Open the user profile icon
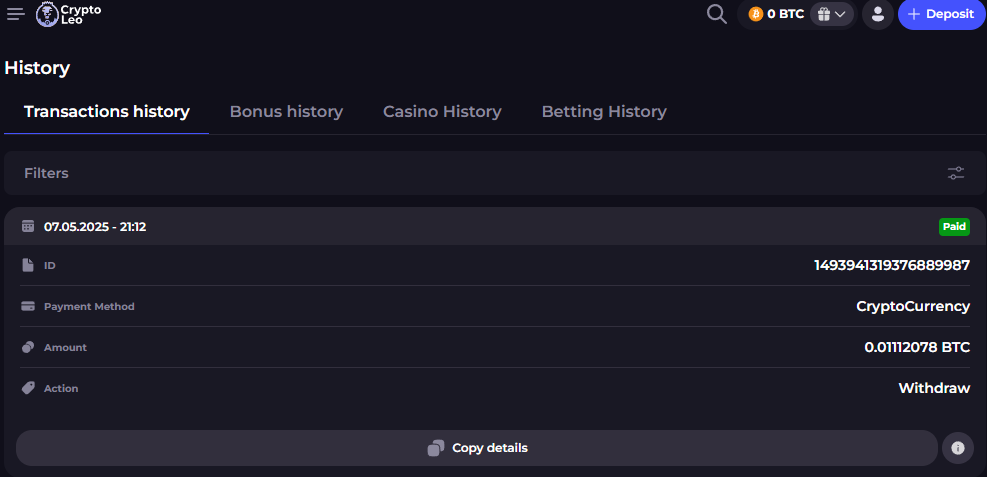The width and height of the screenshot is (987, 477). coord(877,14)
